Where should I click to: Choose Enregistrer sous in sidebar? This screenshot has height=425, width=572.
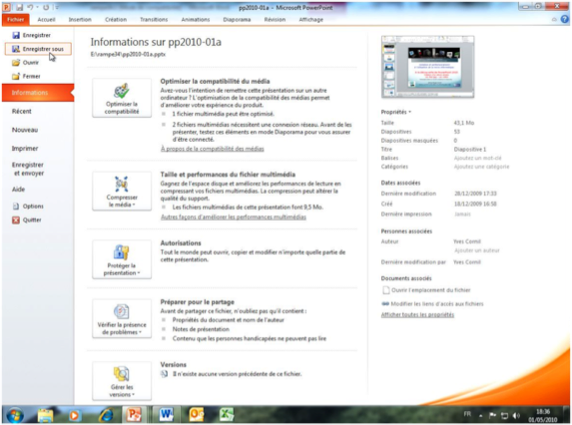[x=38, y=49]
